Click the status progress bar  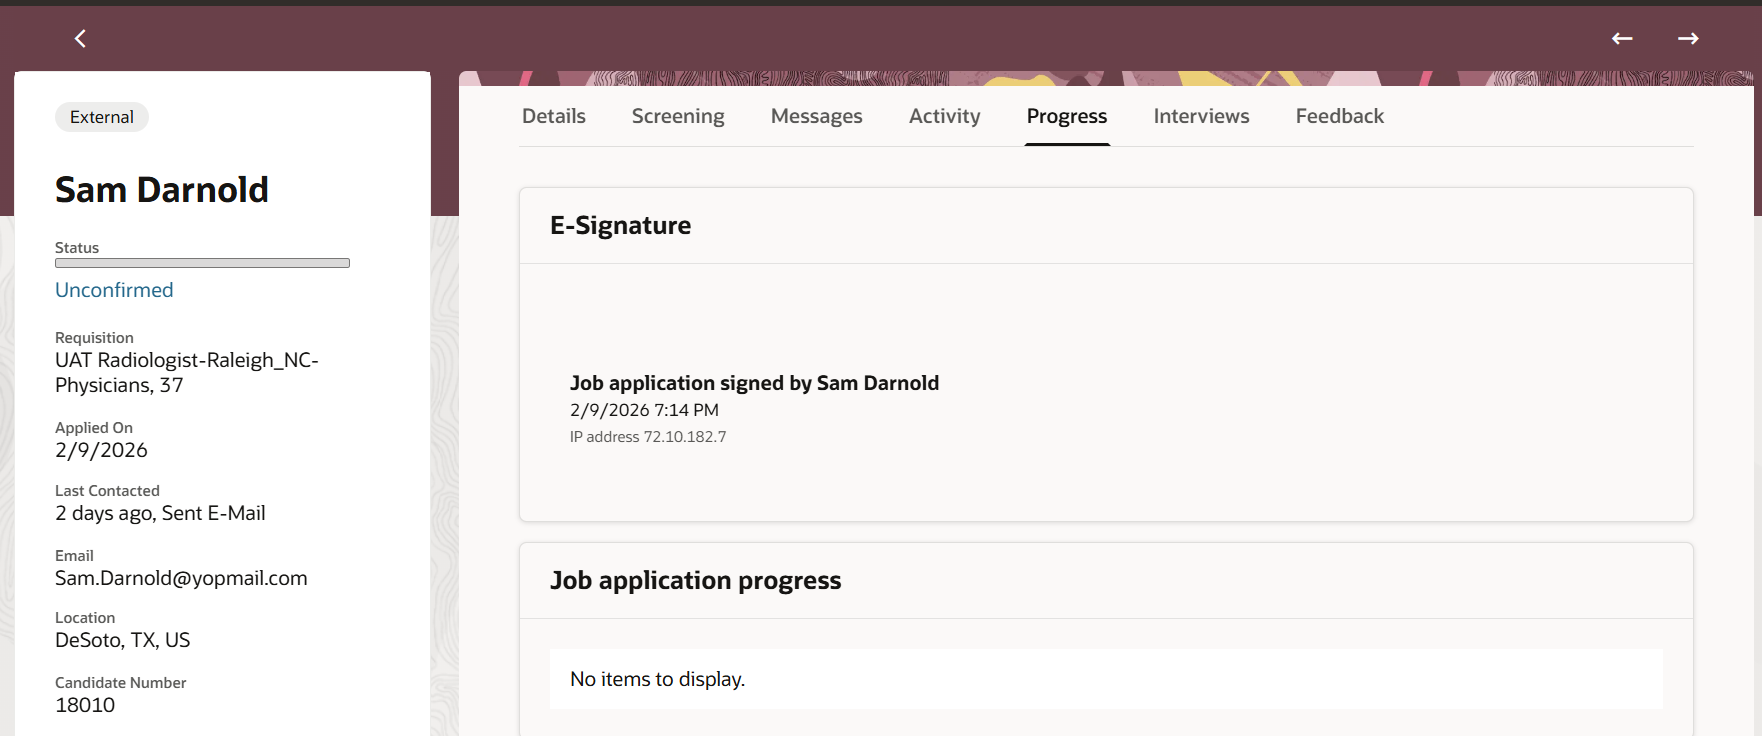point(202,263)
